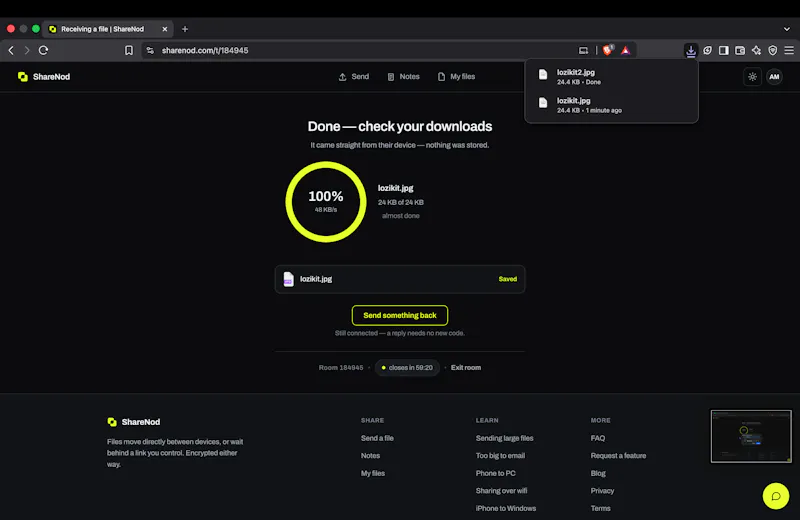Select the Receiving a file | ShareNod tab
This screenshot has width=800, height=520.
(108, 29)
